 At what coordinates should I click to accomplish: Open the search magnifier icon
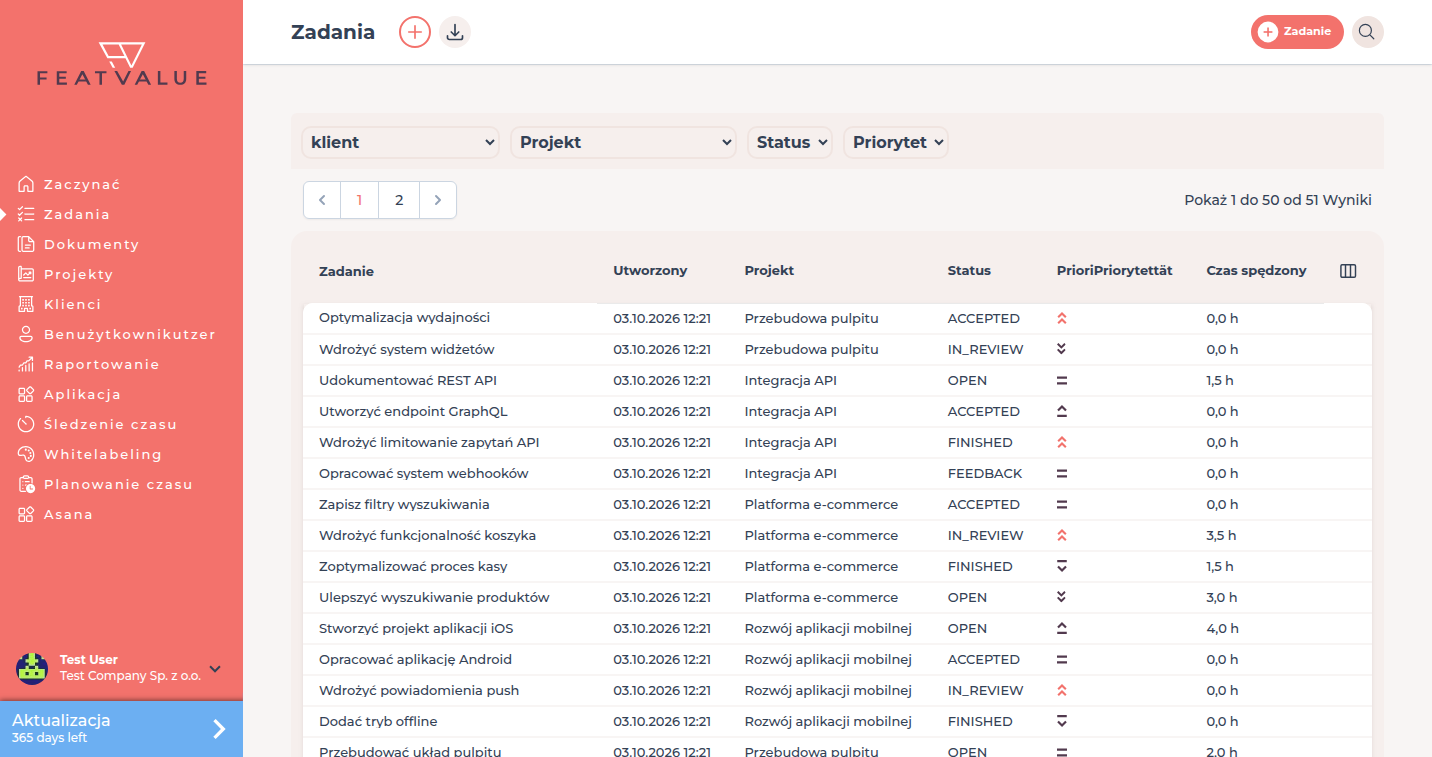(1367, 32)
